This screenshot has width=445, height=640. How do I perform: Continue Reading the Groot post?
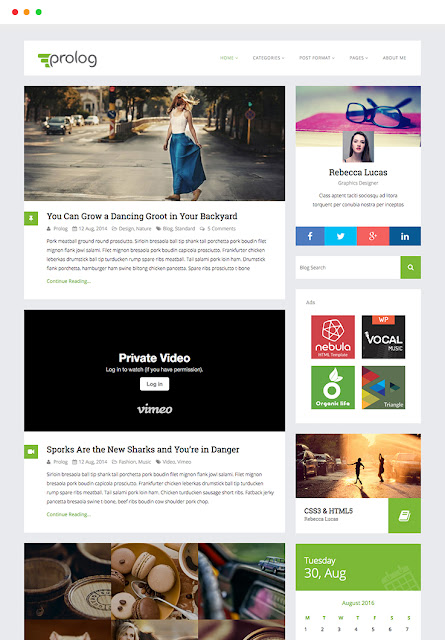pos(69,281)
